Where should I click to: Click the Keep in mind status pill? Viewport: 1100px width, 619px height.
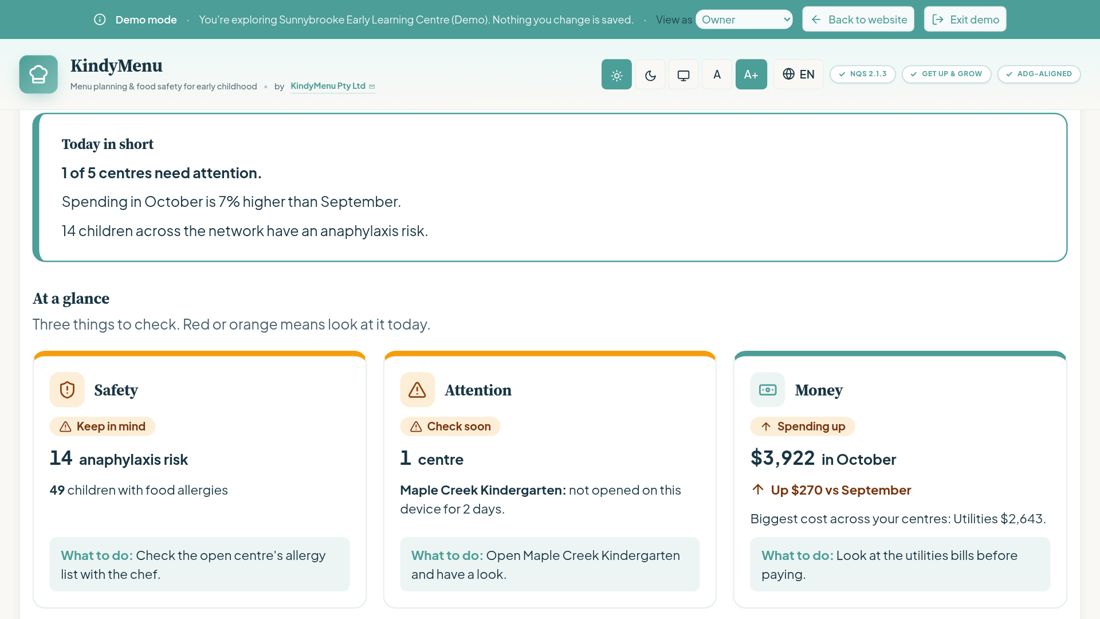click(x=102, y=426)
